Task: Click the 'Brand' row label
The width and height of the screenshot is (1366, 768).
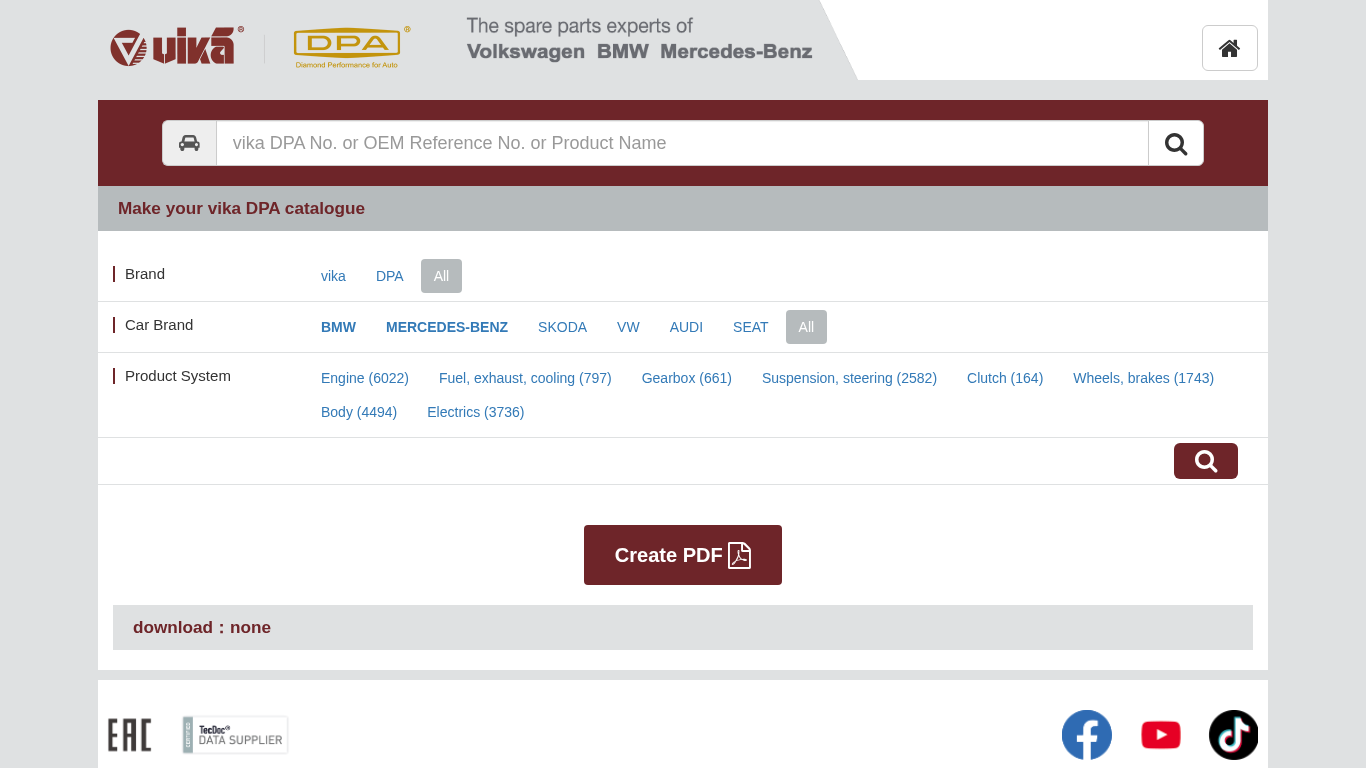Action: click(x=145, y=274)
